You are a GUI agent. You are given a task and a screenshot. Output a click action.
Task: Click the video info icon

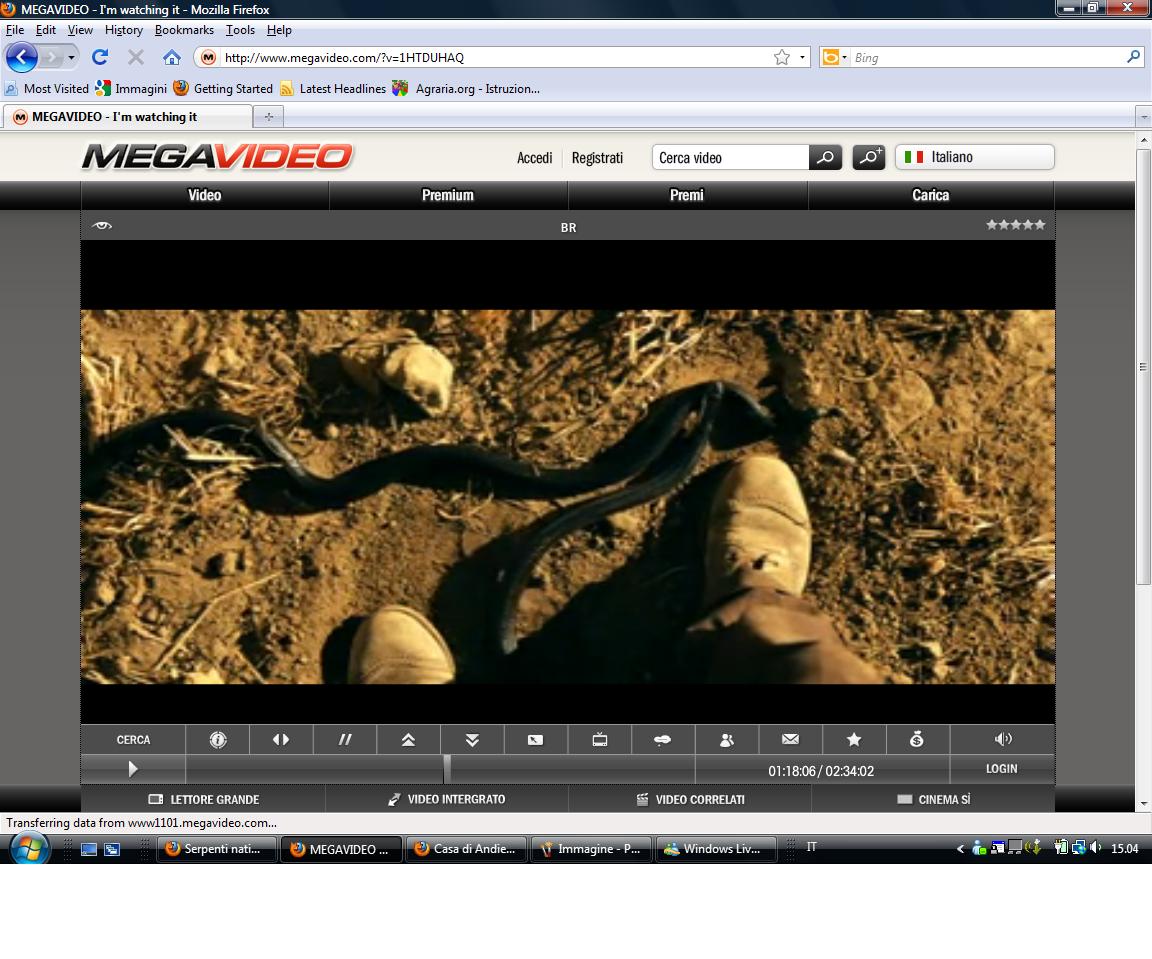pyautogui.click(x=218, y=740)
